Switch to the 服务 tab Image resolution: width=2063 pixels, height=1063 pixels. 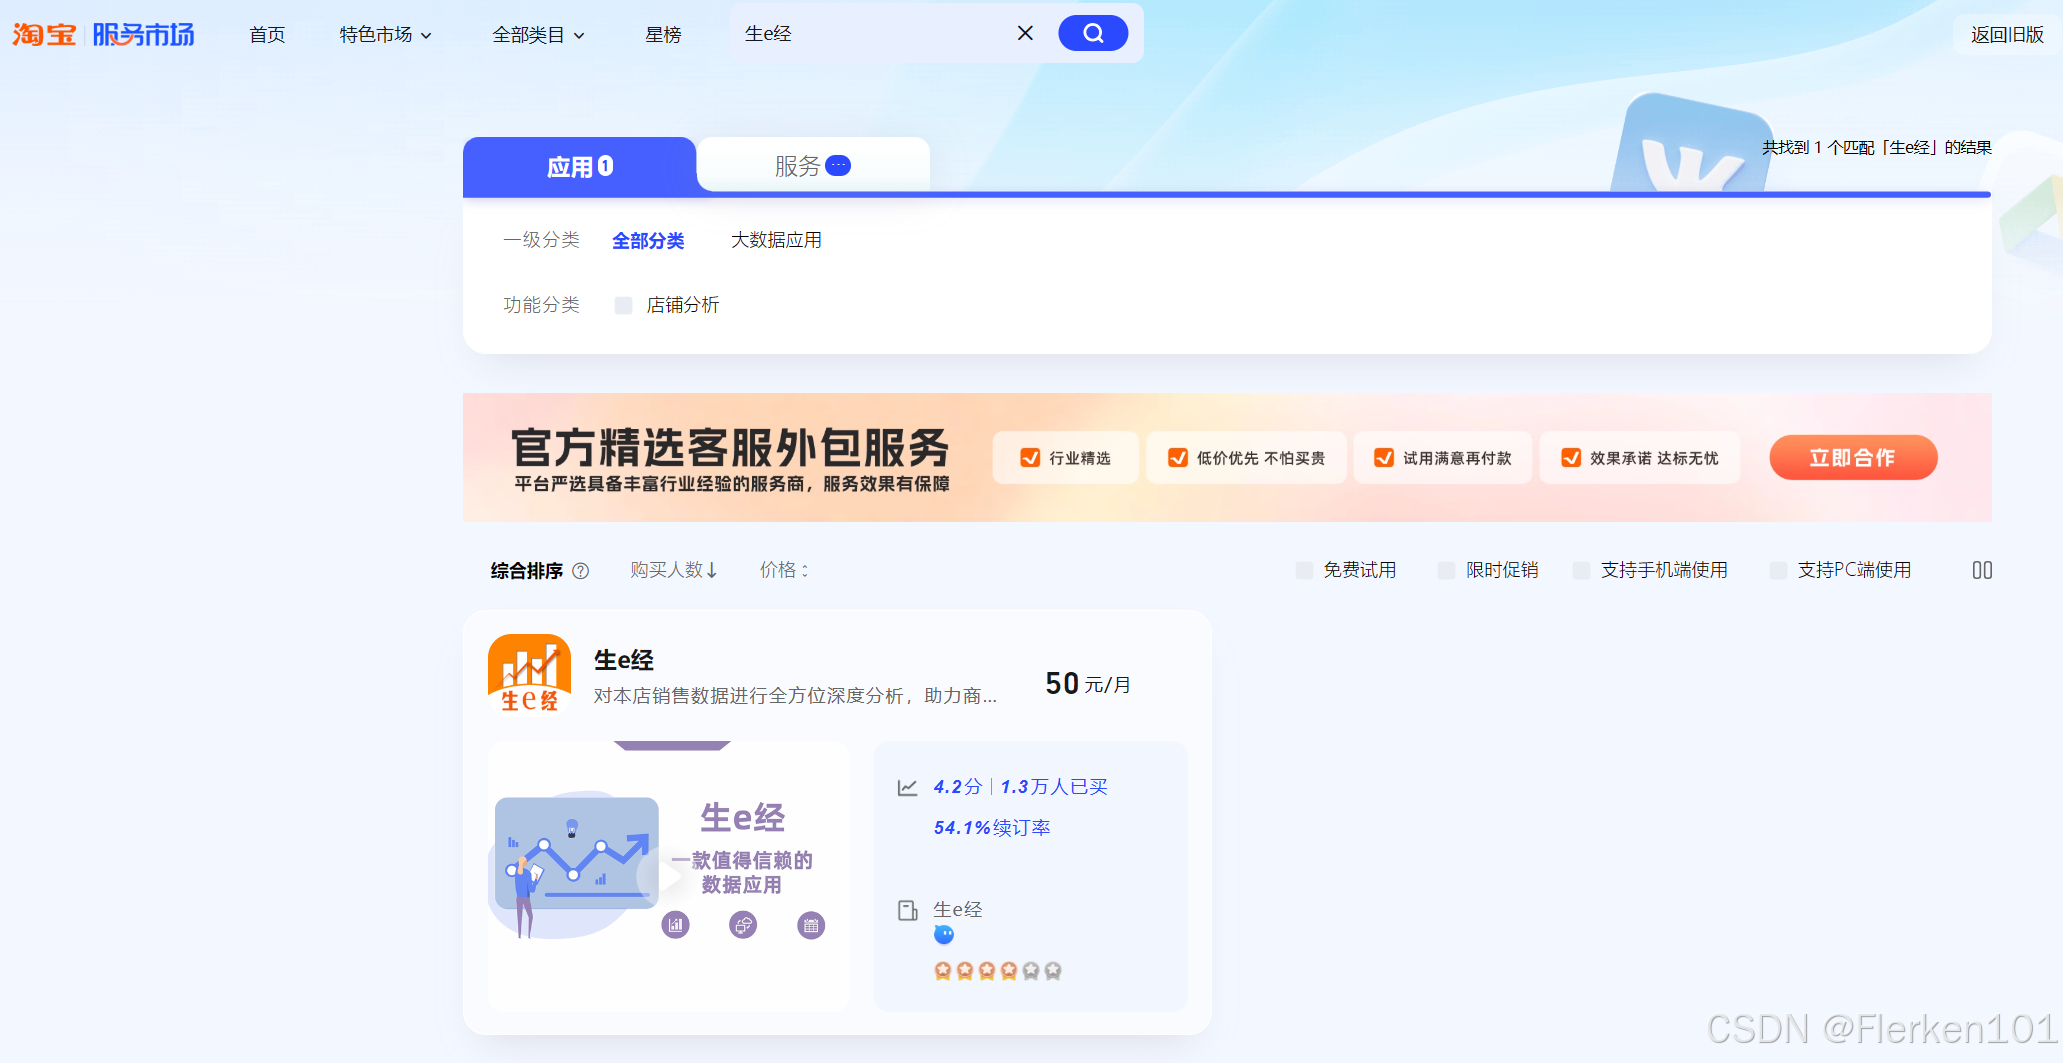click(x=813, y=166)
